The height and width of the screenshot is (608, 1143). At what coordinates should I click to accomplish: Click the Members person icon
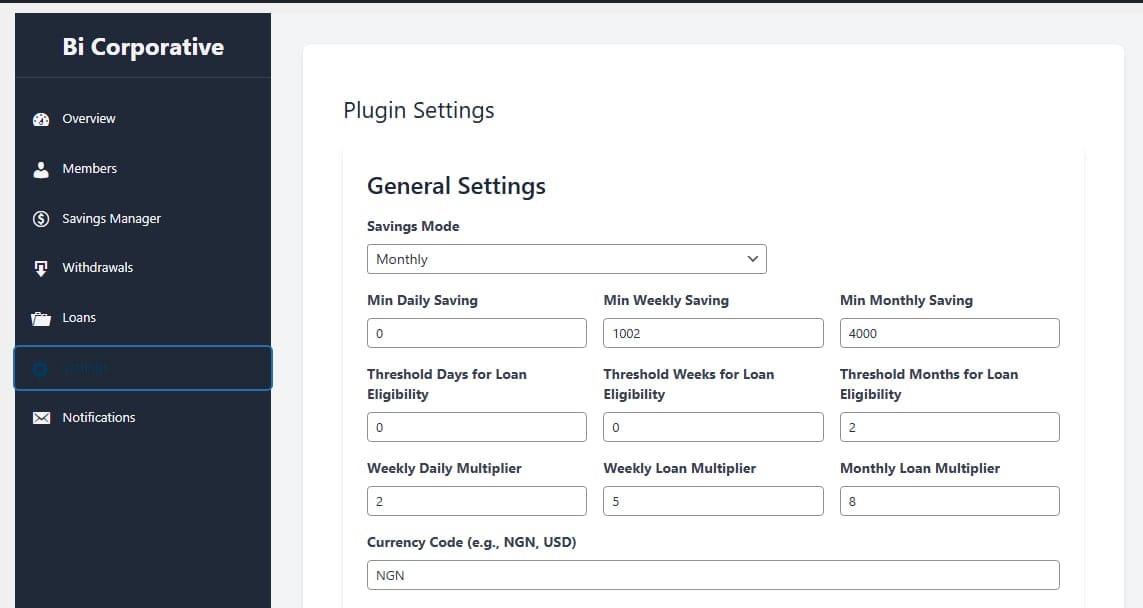(41, 169)
